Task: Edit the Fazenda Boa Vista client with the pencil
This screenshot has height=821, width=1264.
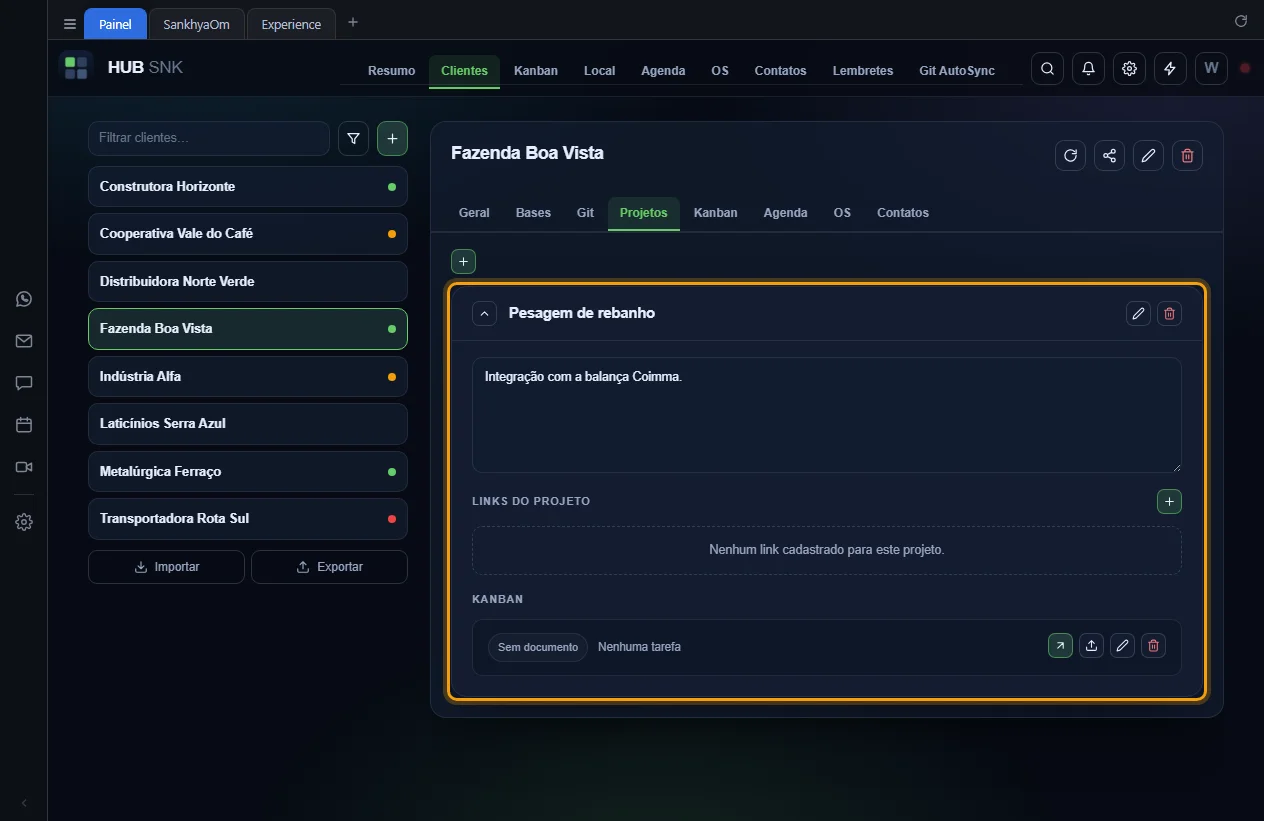Action: point(1148,155)
